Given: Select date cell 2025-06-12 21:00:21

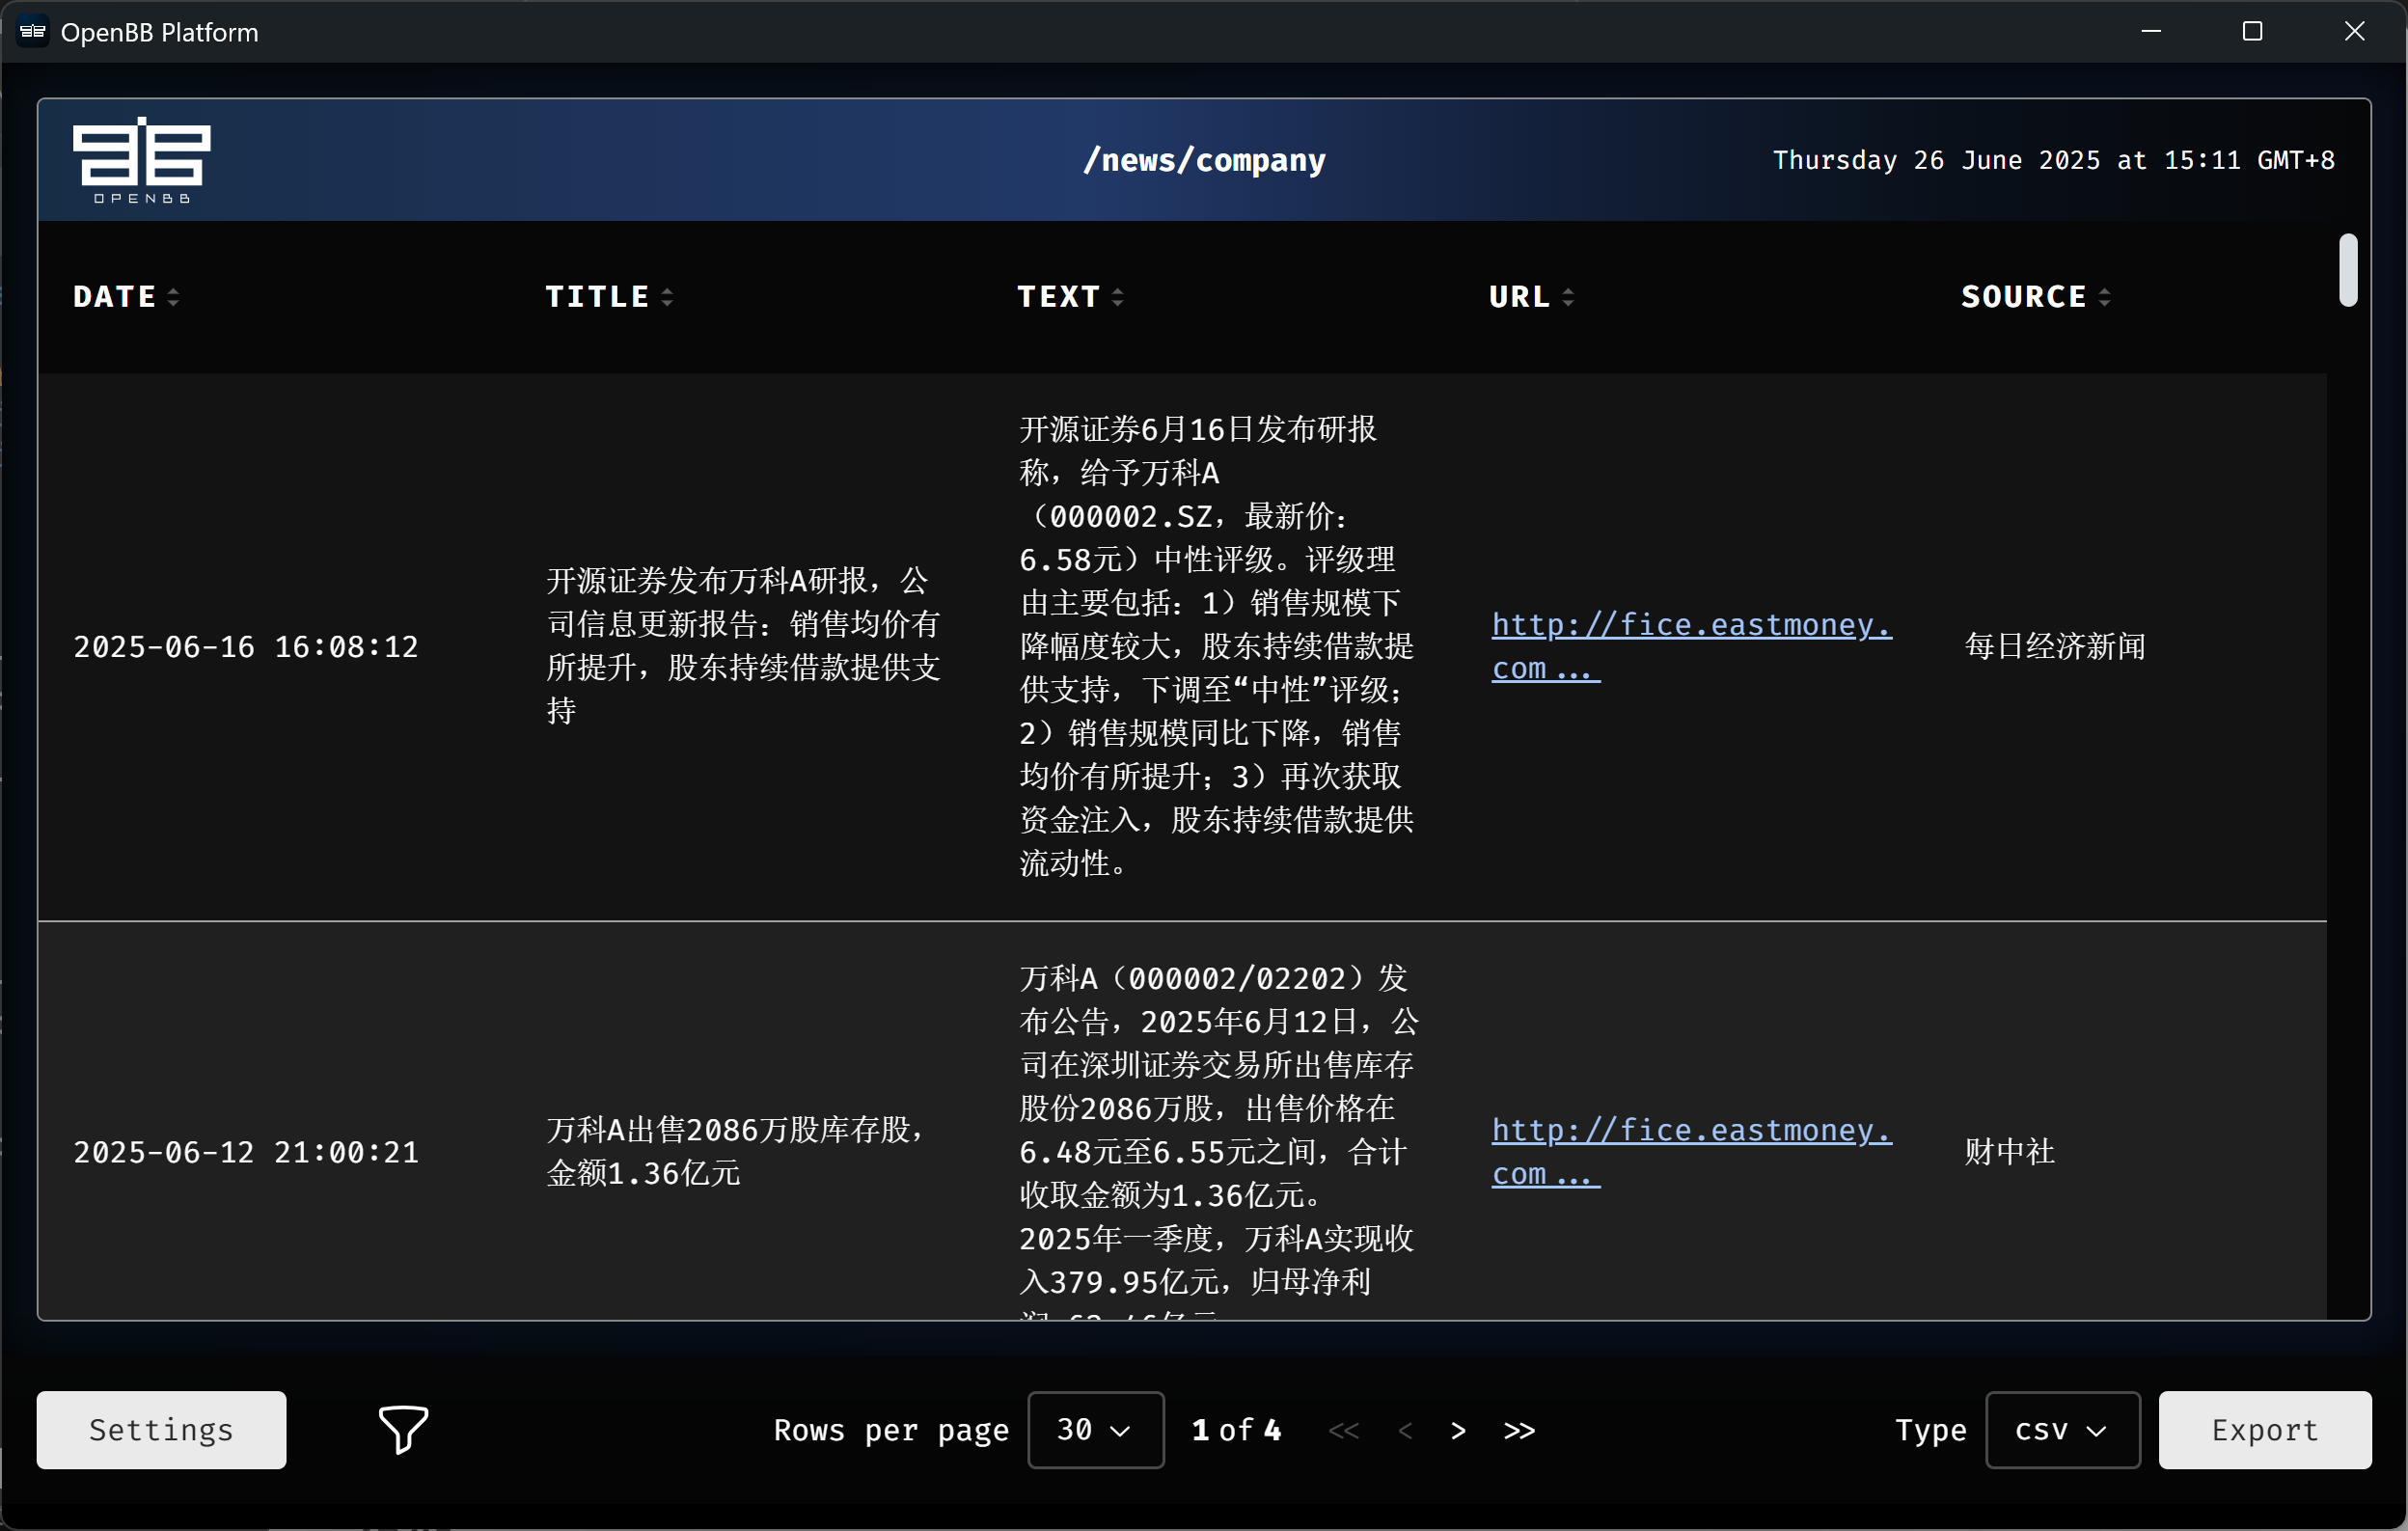Looking at the screenshot, I should [x=246, y=1152].
